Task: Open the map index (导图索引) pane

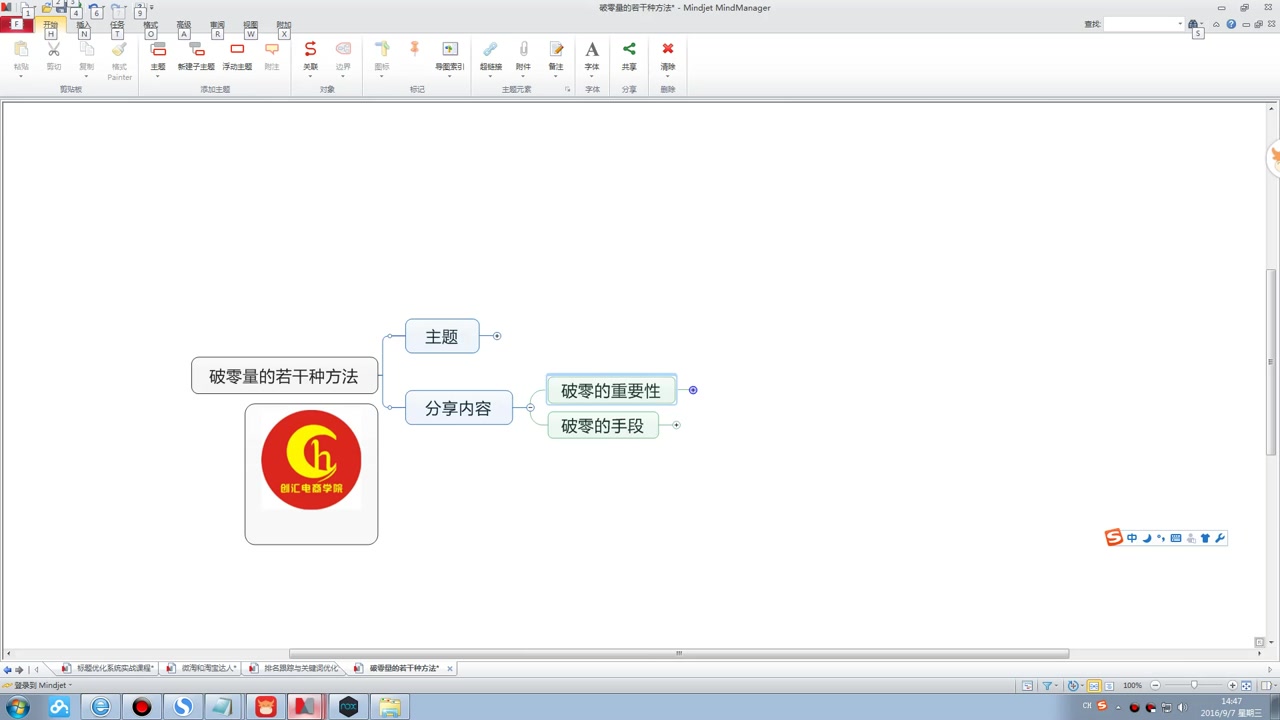Action: [450, 49]
